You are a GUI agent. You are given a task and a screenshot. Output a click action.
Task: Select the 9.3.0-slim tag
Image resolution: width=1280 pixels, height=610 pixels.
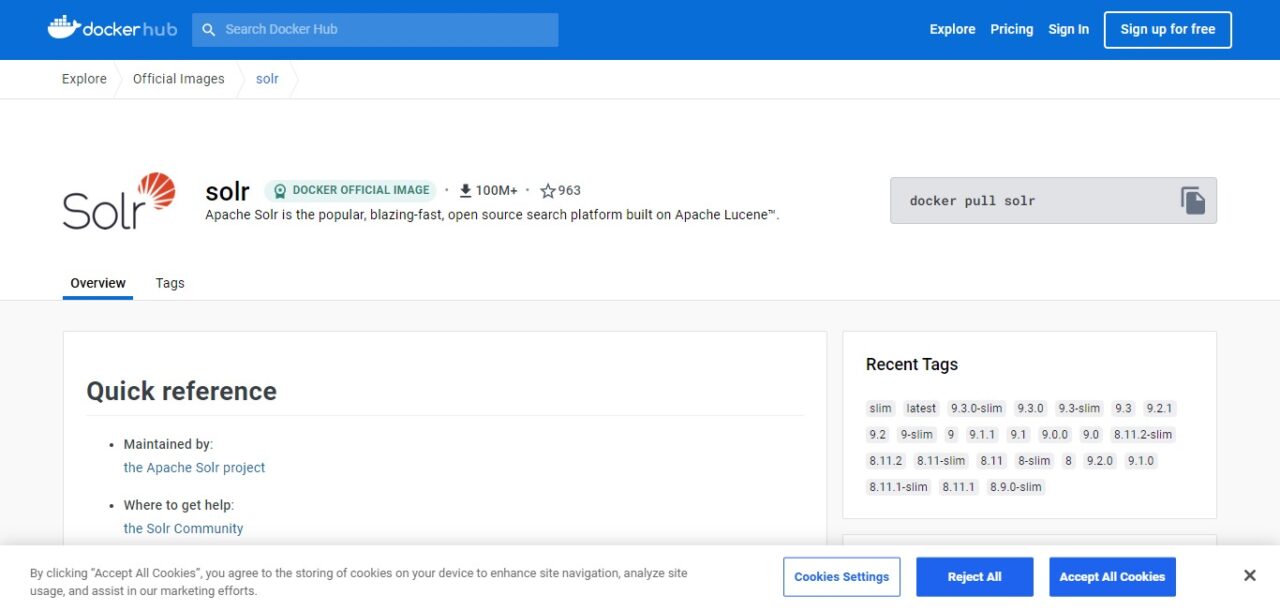pyautogui.click(x=976, y=408)
